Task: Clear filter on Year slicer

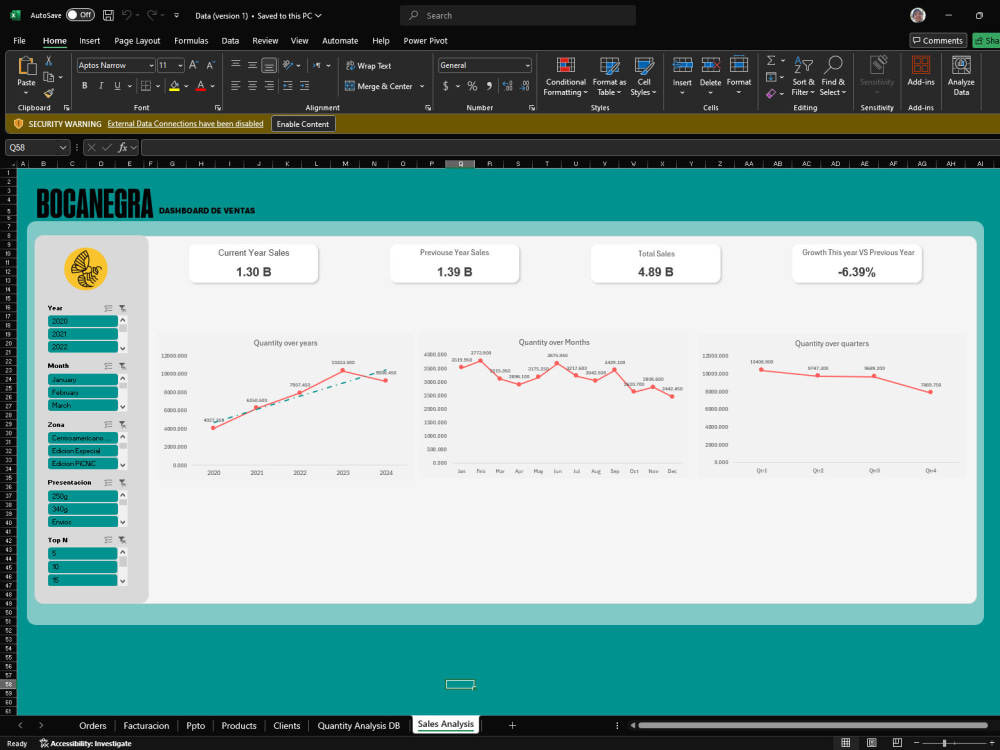Action: [x=122, y=309]
